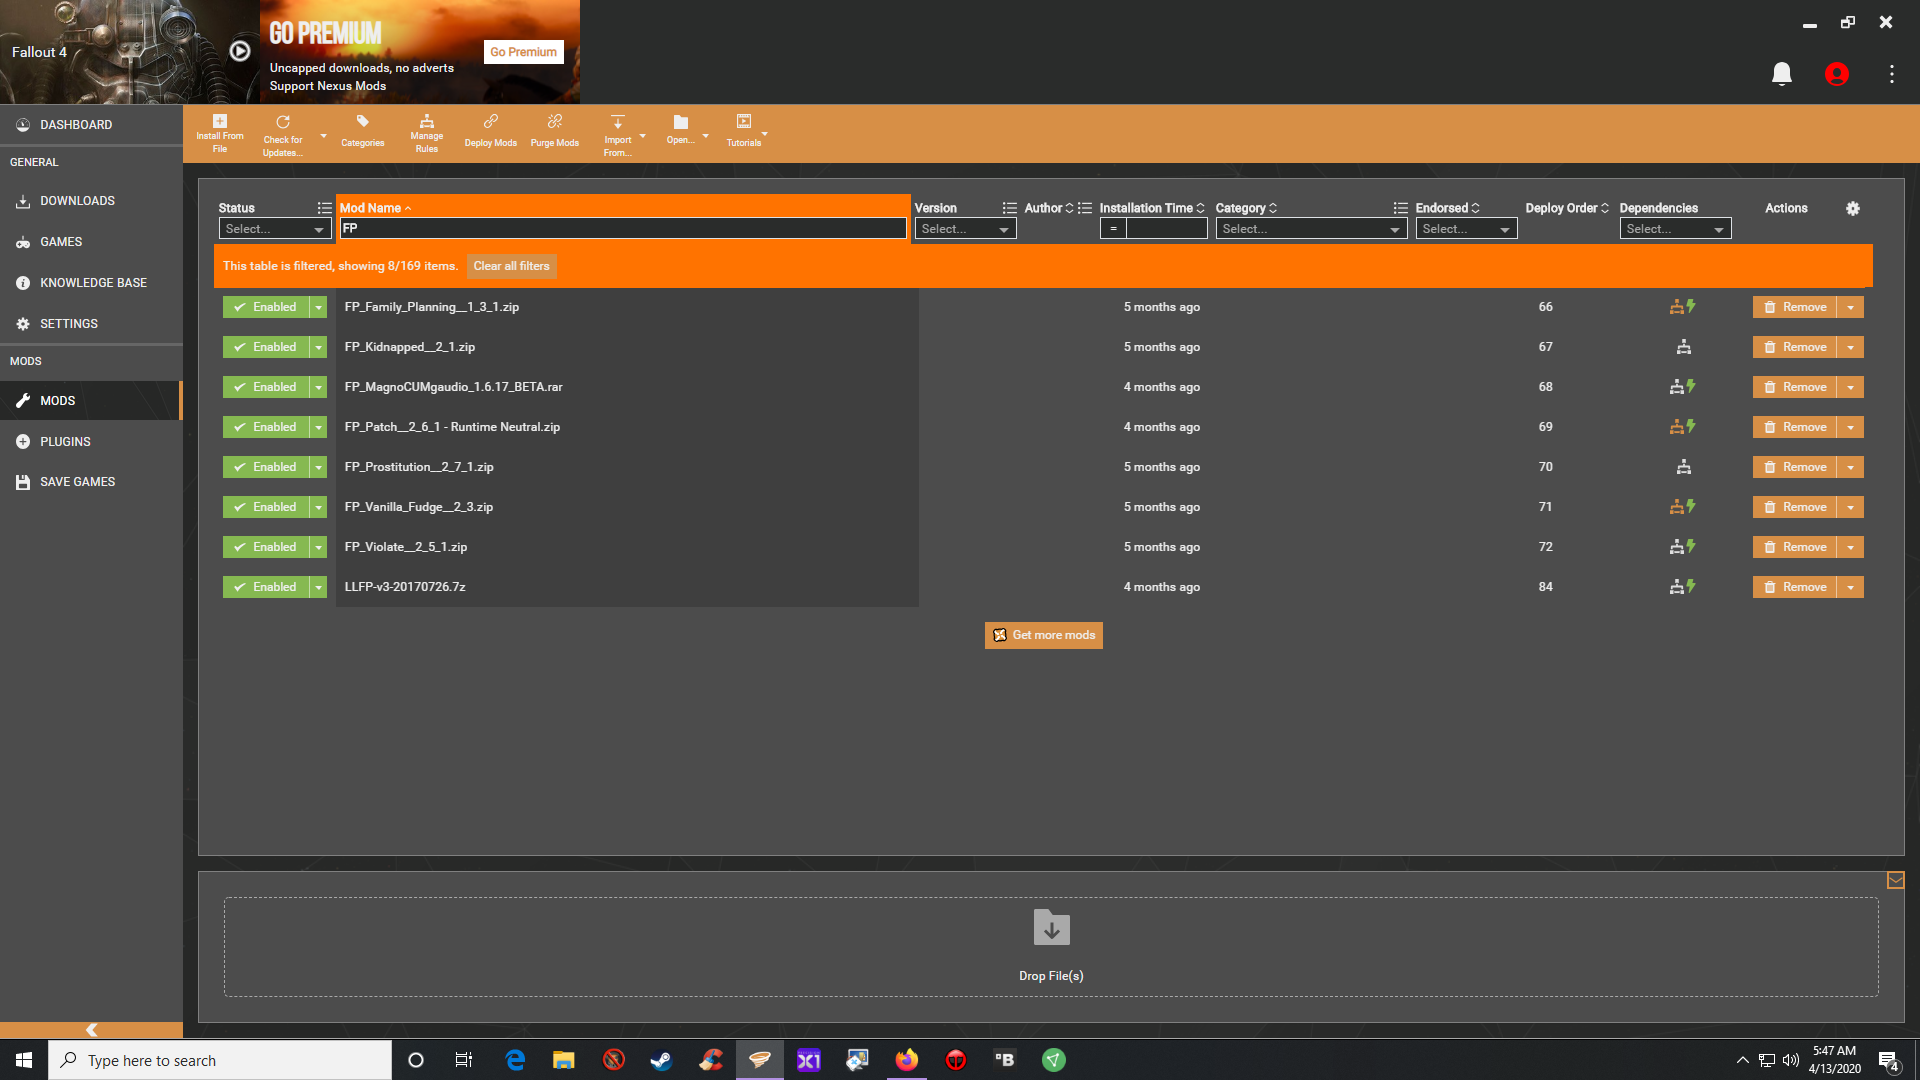The height and width of the screenshot is (1080, 1920).
Task: Expand Remove options for LLFP-v3 row
Action: click(x=1851, y=587)
